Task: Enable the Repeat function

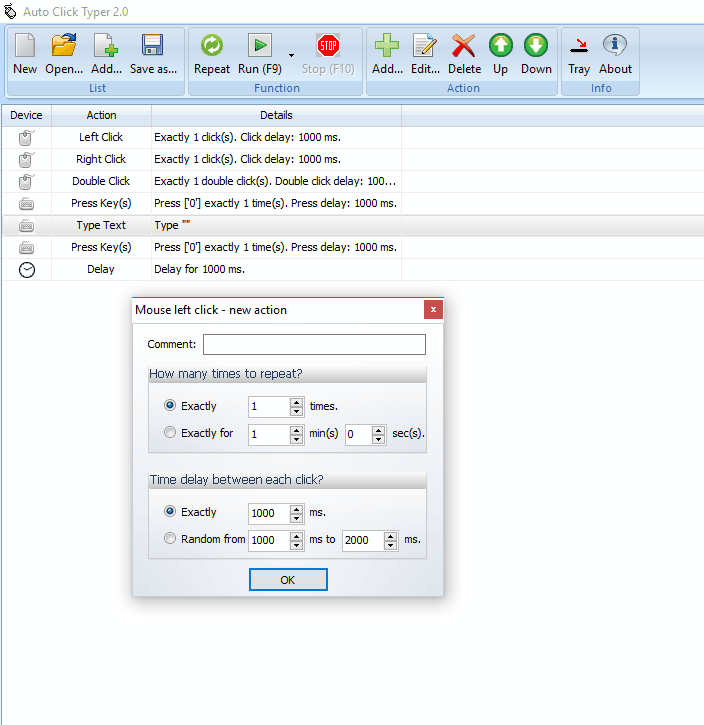Action: tap(212, 54)
